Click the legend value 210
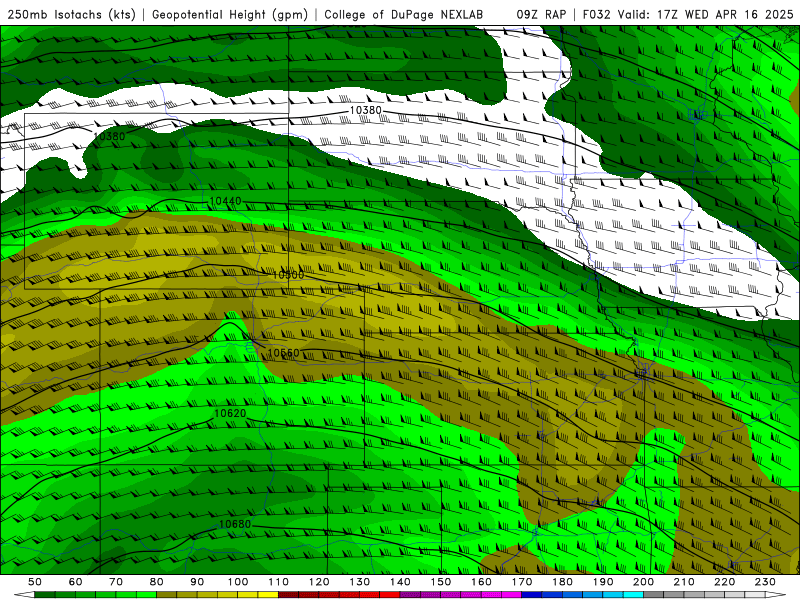Screen dimensions: 800x600 [x=684, y=582]
